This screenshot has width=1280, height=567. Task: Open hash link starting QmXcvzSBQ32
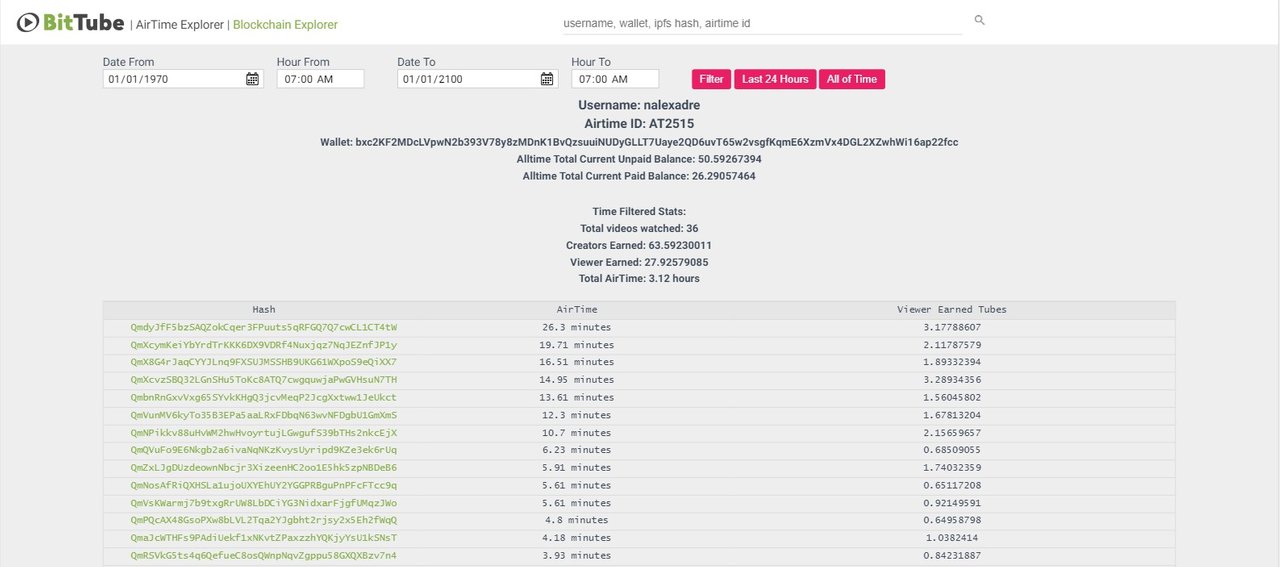(263, 380)
